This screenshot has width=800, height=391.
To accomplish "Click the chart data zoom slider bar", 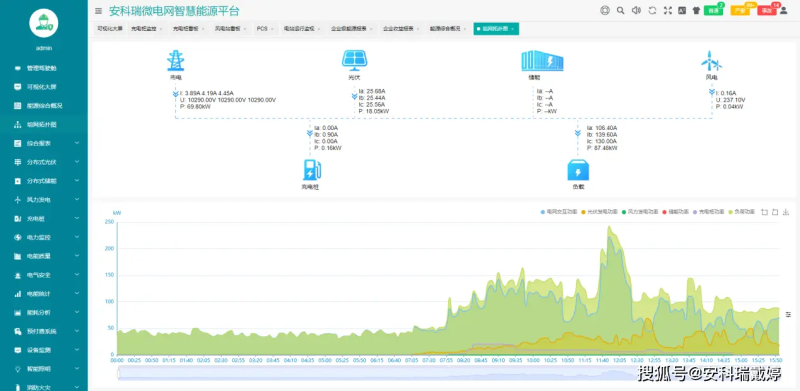I will pos(449,374).
